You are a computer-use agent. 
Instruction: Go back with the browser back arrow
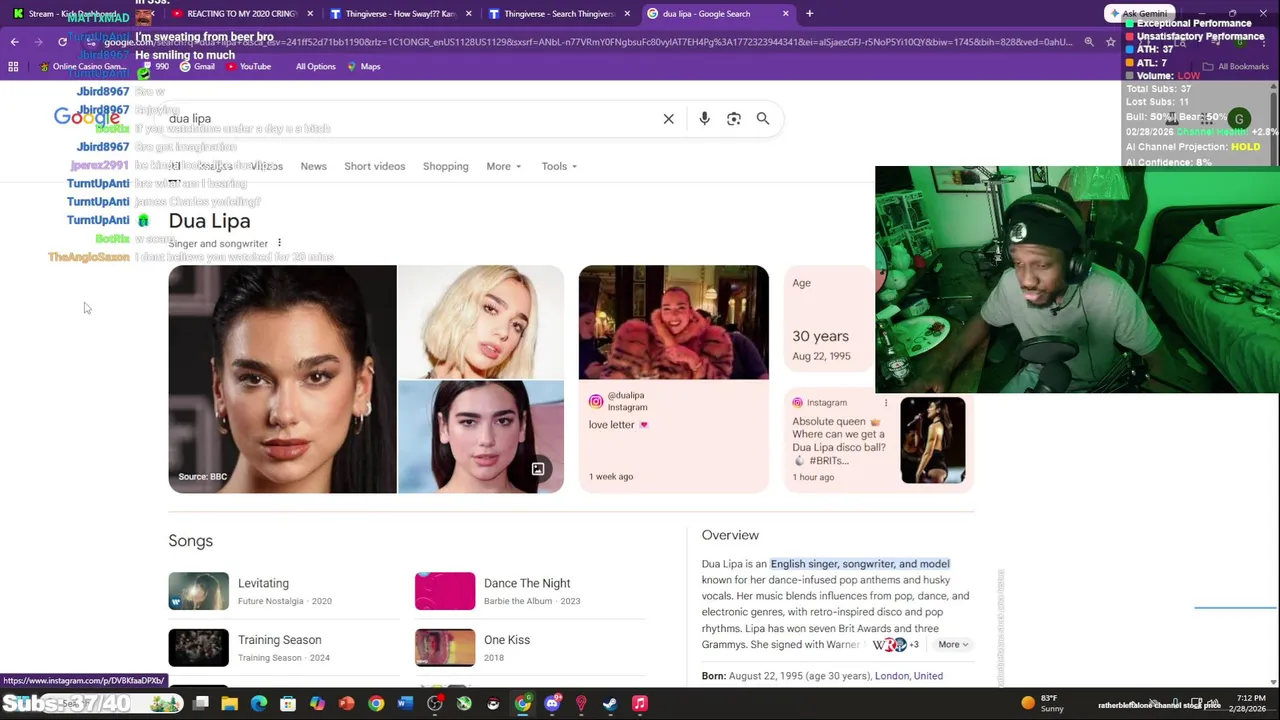[x=14, y=42]
